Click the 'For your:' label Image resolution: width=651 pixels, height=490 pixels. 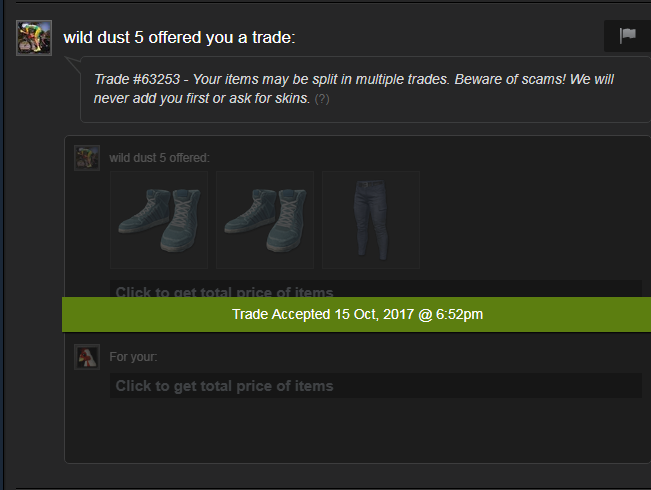(x=133, y=357)
